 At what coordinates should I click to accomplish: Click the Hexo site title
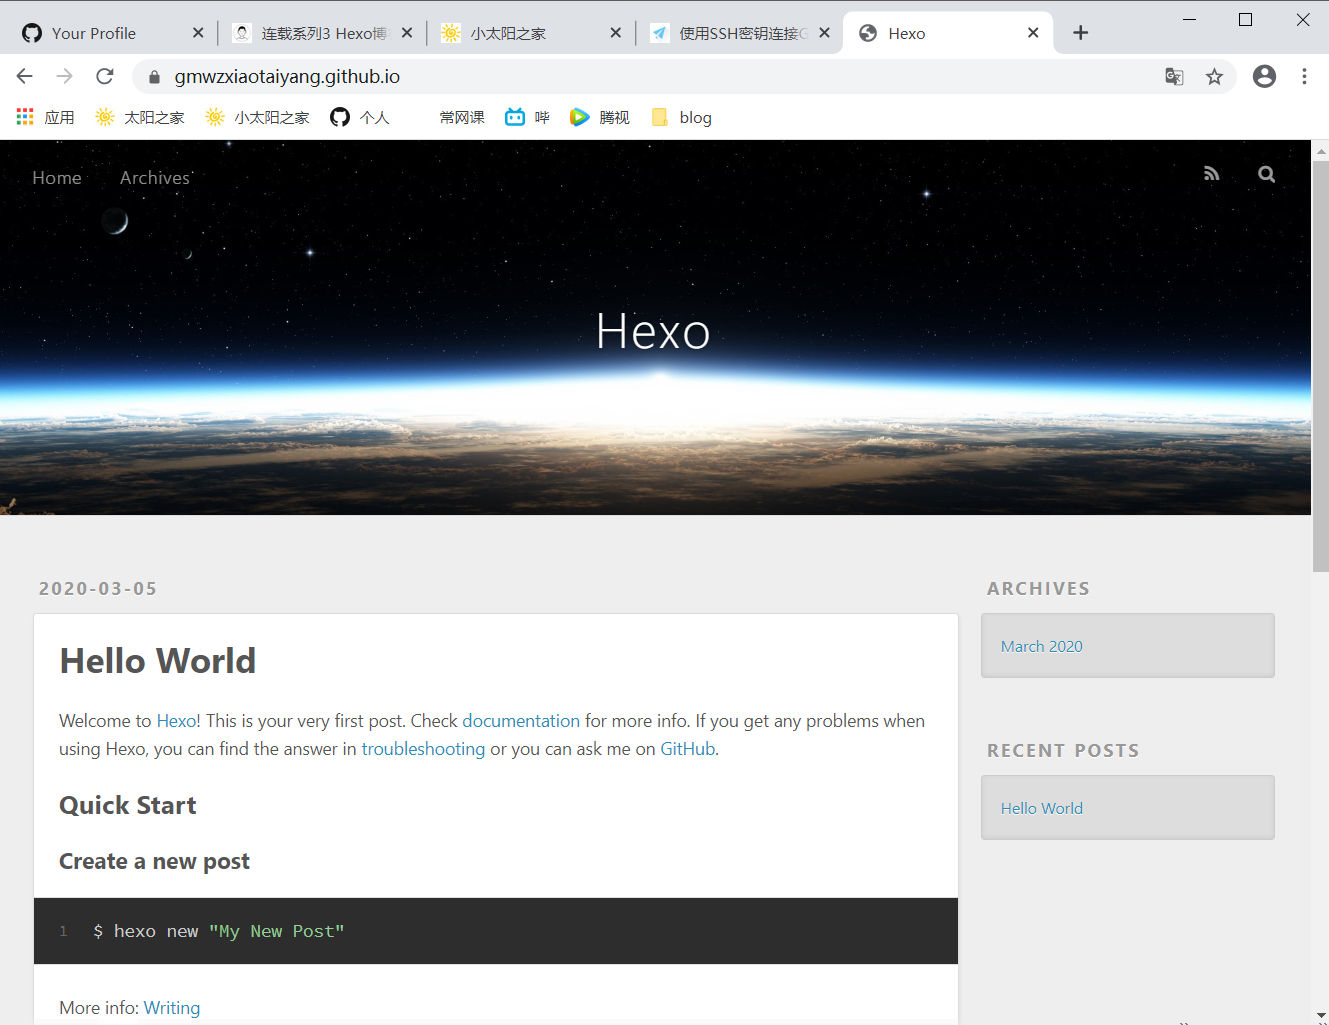[653, 331]
